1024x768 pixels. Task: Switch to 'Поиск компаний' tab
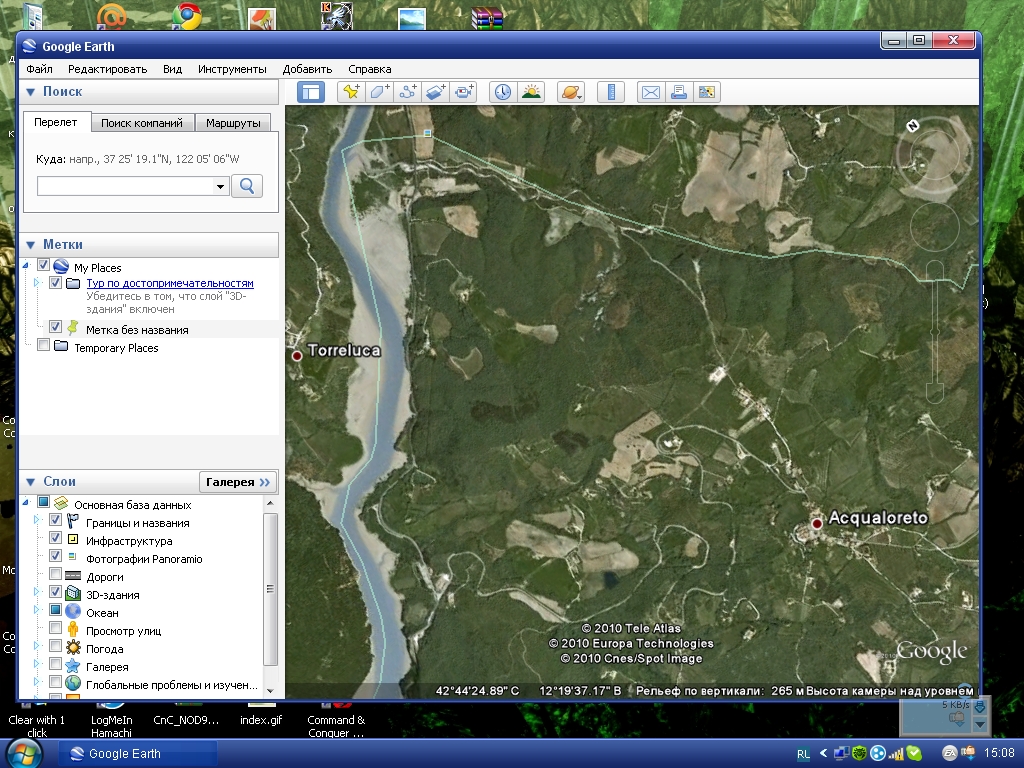click(142, 123)
